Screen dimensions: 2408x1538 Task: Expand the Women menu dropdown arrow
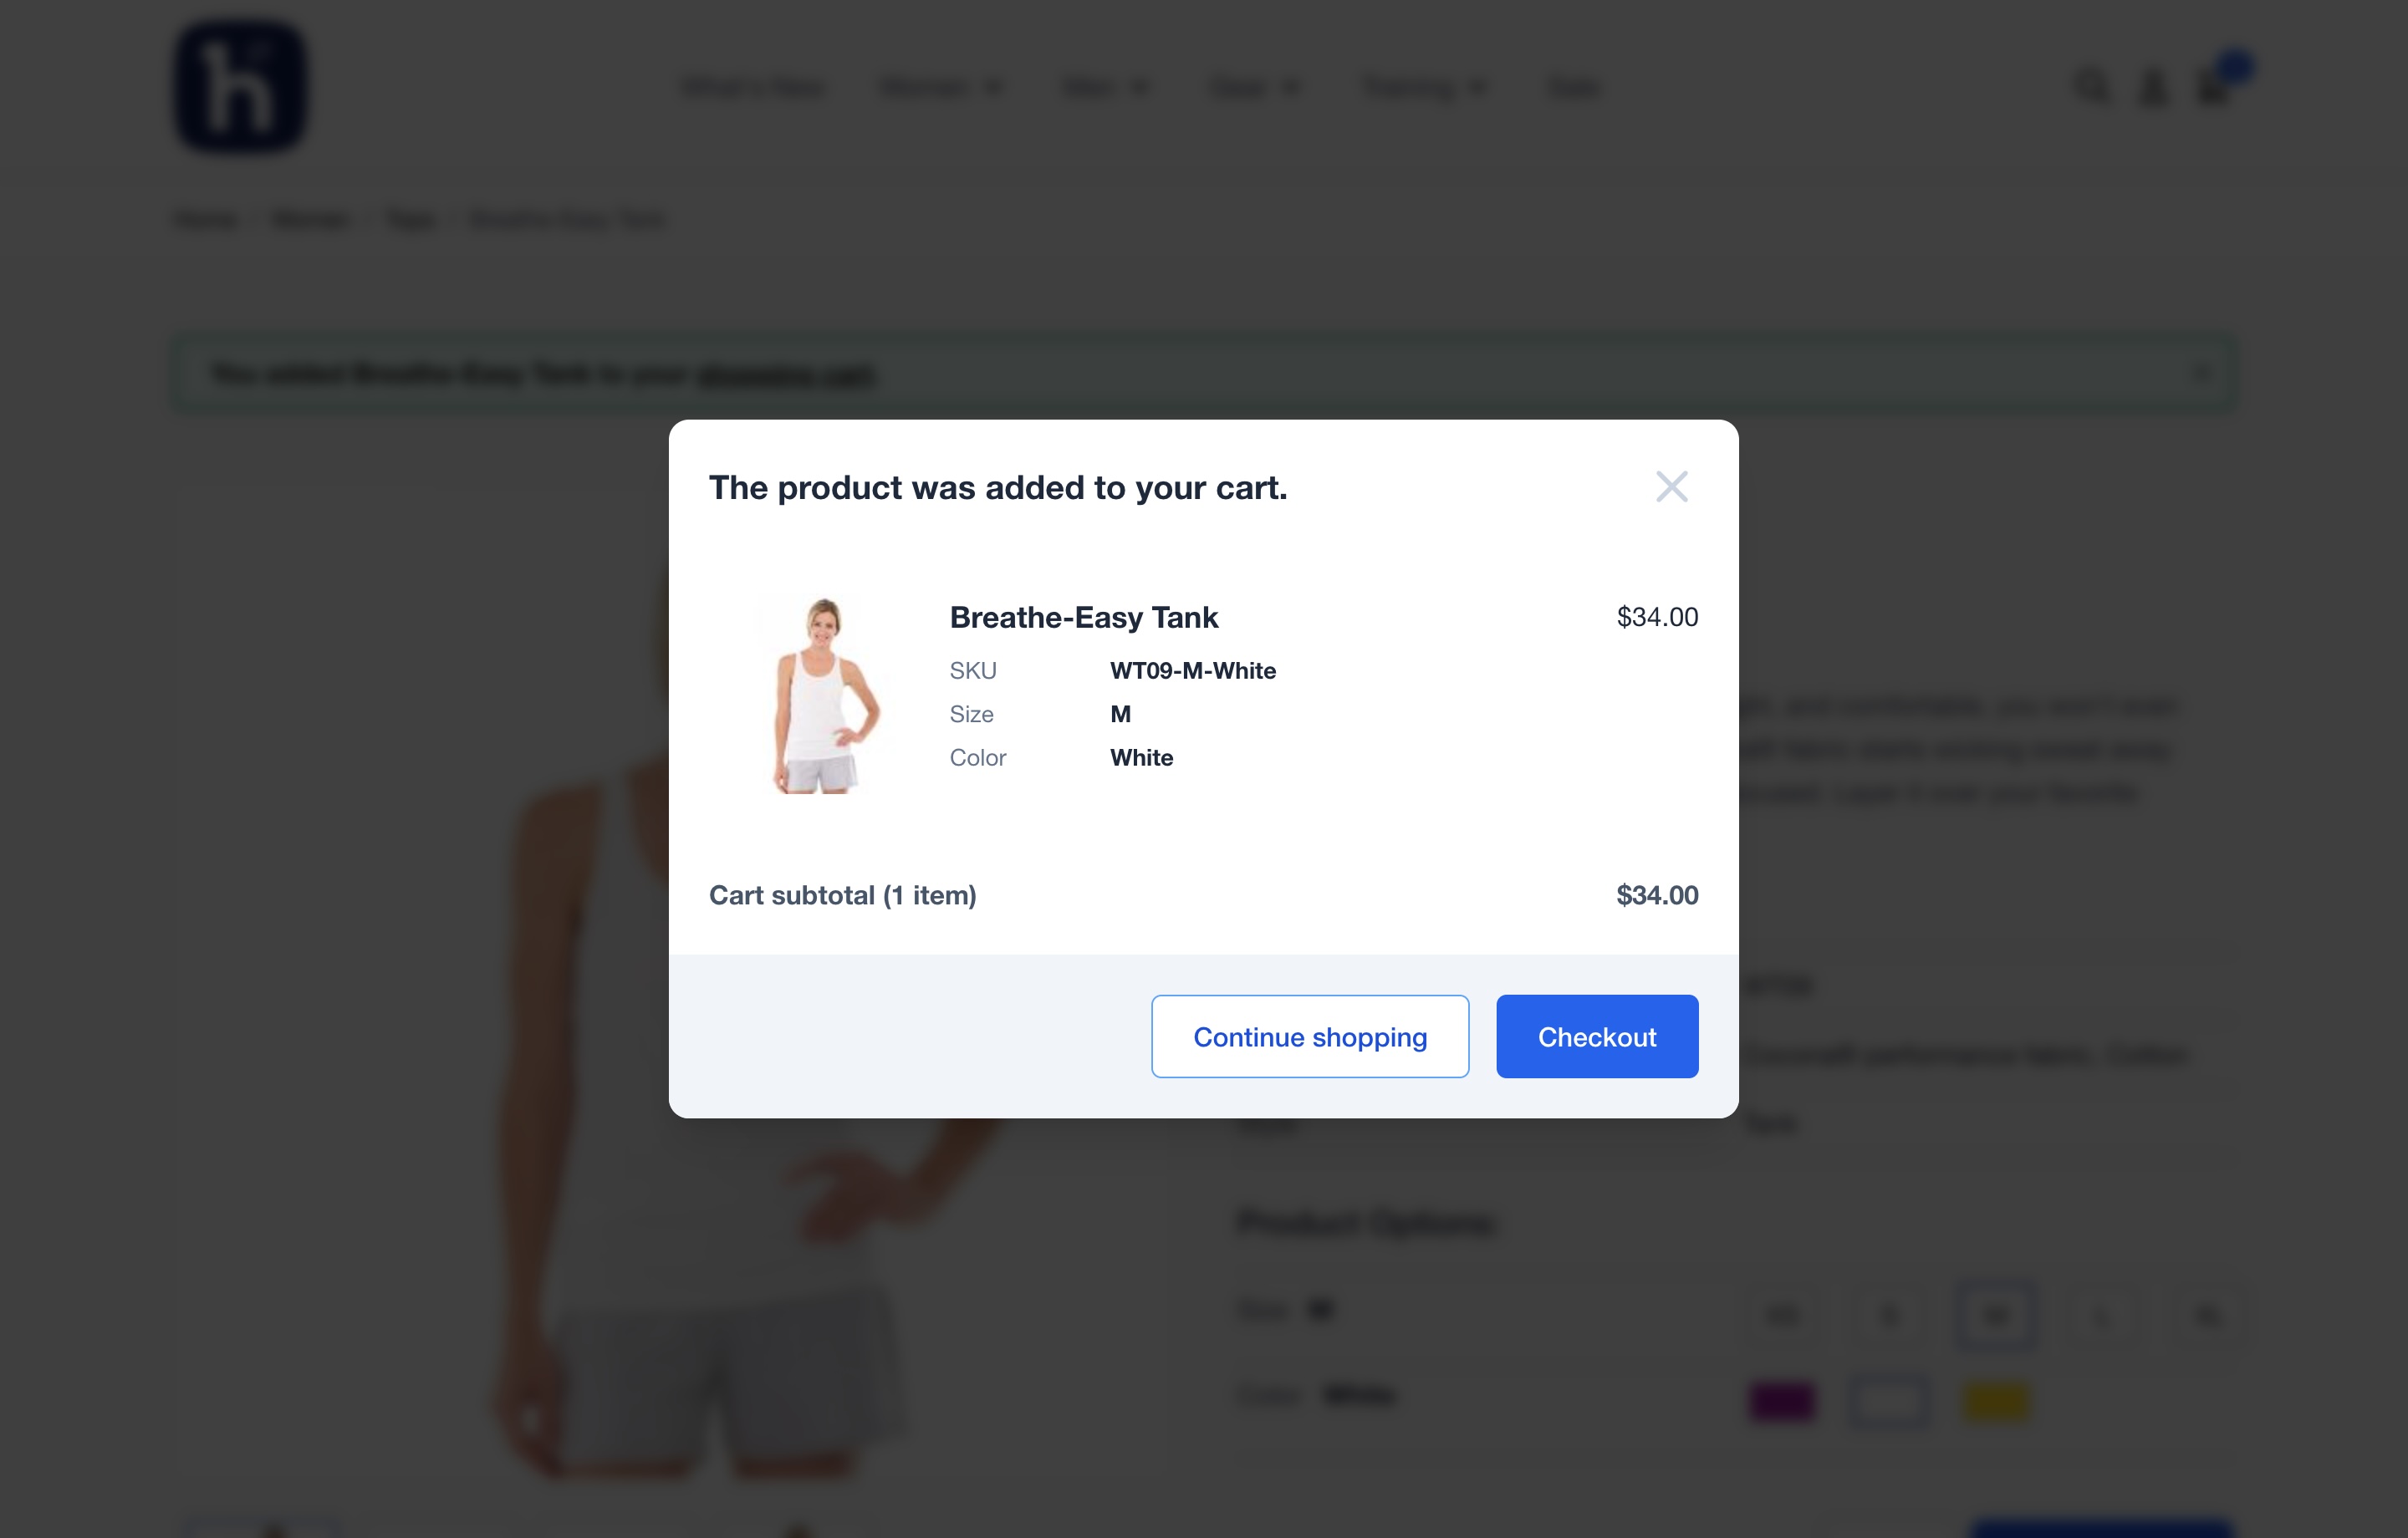[x=993, y=88]
